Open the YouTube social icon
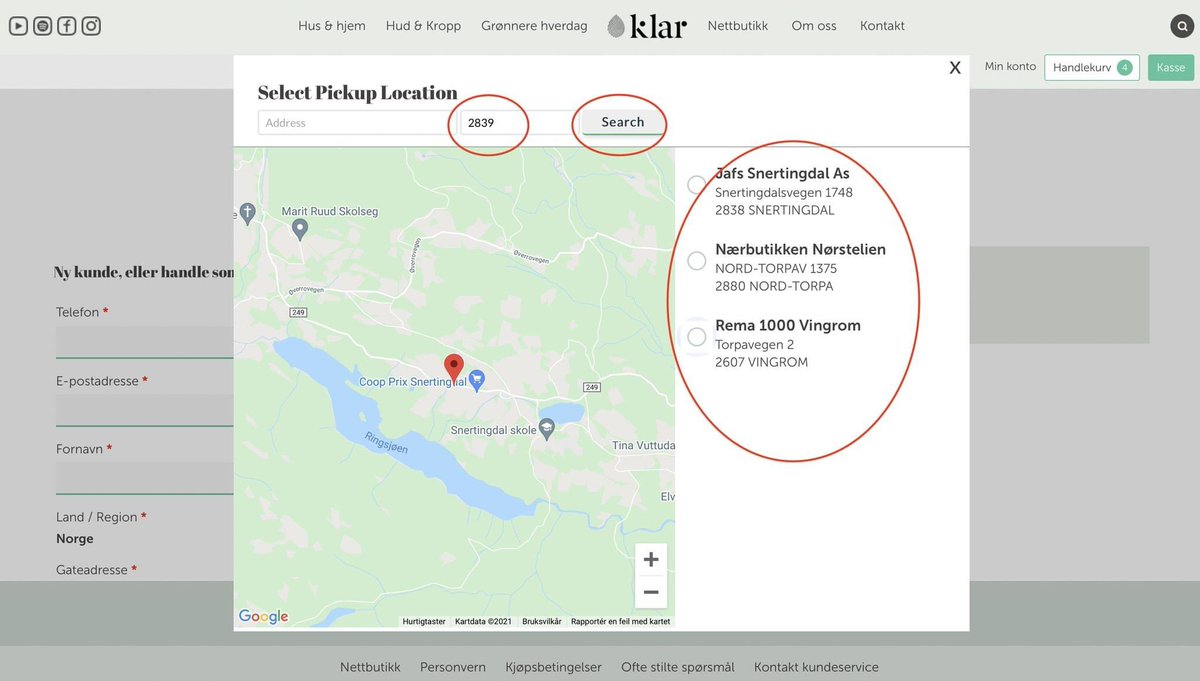The height and width of the screenshot is (681, 1200). click(18, 26)
